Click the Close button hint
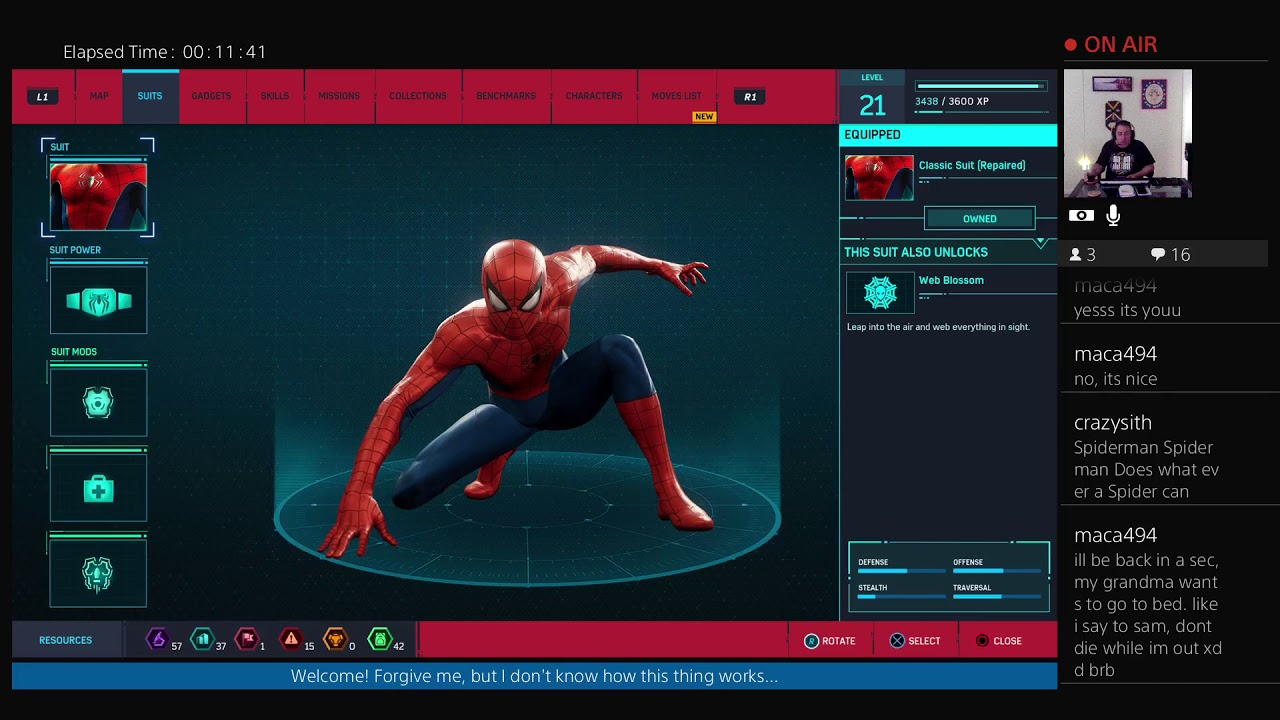The width and height of the screenshot is (1280, 720). (x=998, y=641)
